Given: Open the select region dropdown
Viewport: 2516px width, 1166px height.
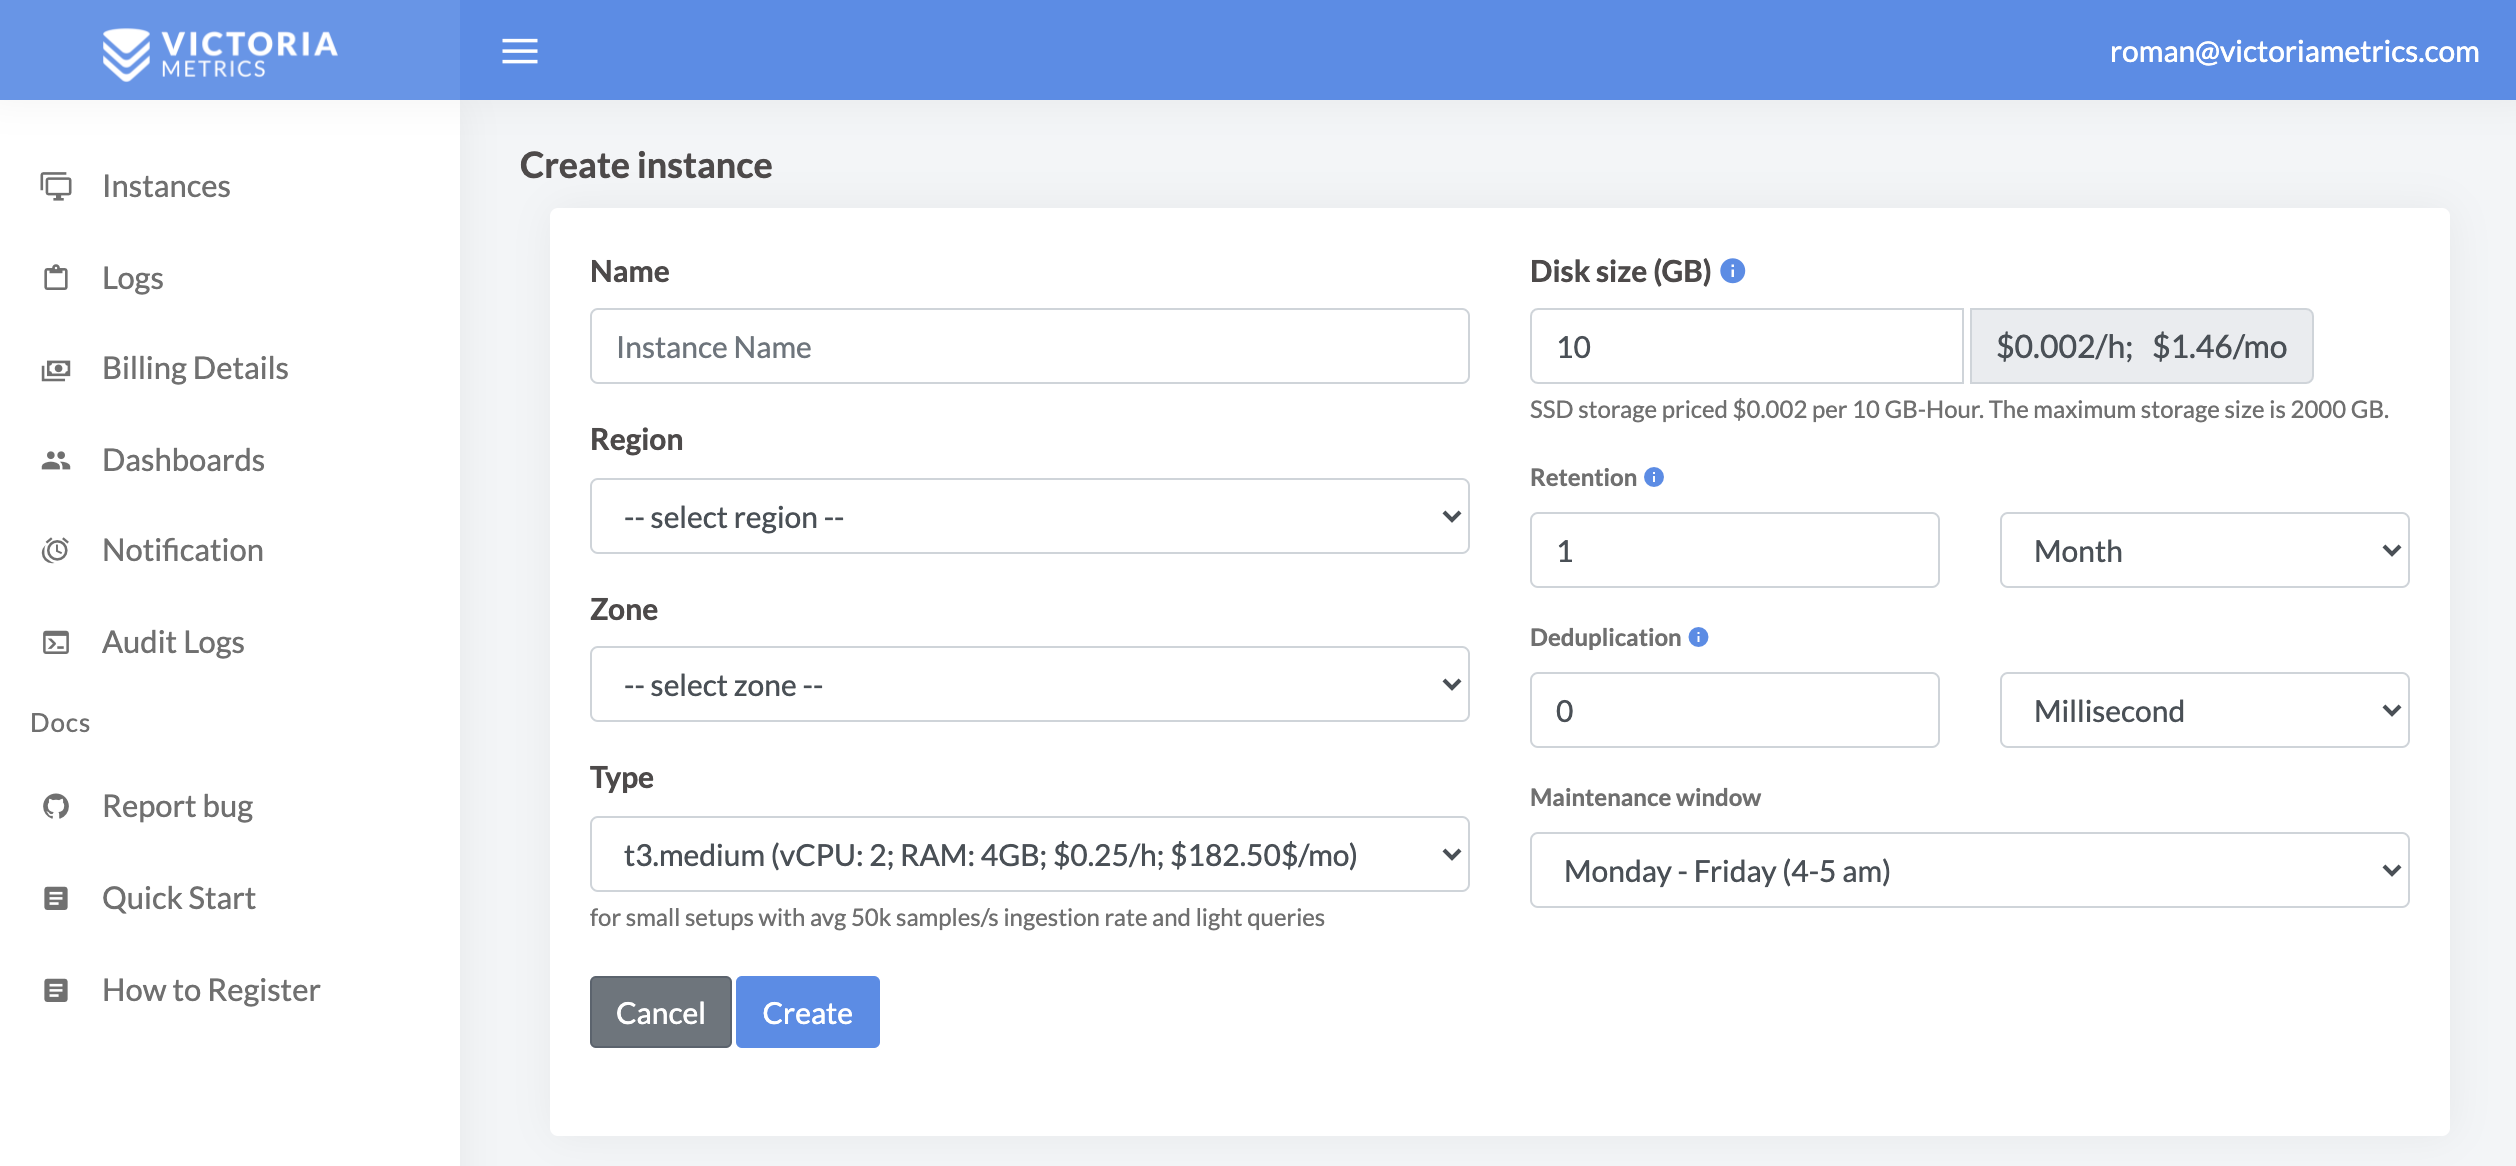Looking at the screenshot, I should click(1029, 516).
